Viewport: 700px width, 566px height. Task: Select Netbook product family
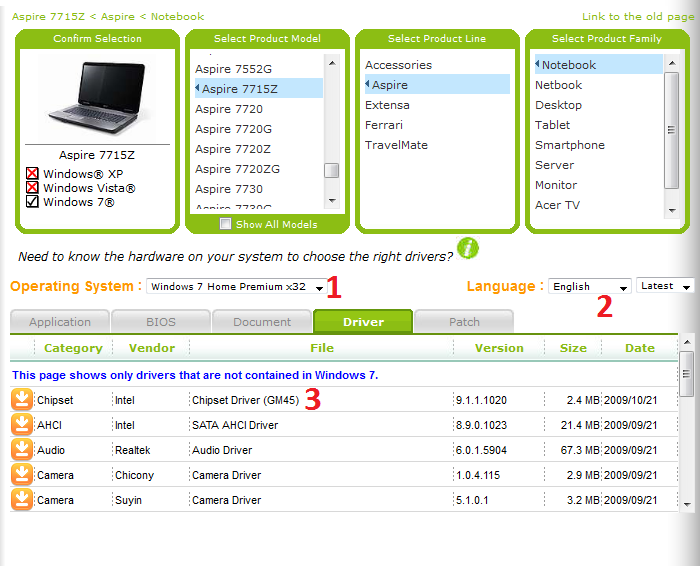point(558,85)
